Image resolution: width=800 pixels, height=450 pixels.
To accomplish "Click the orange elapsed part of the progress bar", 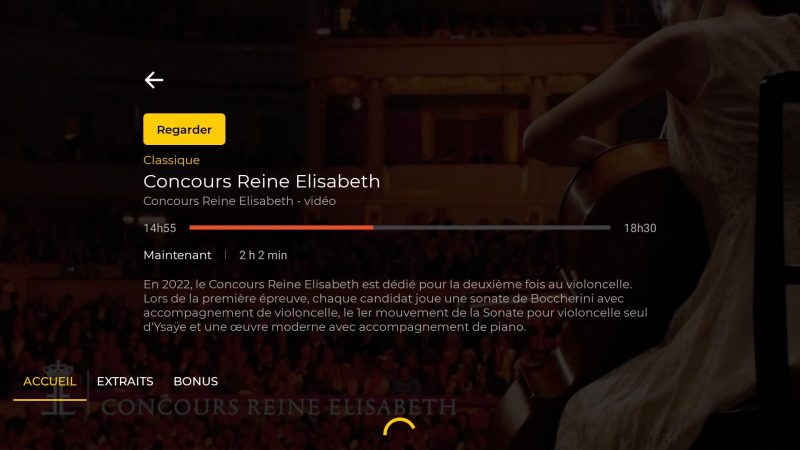I will 281,228.
